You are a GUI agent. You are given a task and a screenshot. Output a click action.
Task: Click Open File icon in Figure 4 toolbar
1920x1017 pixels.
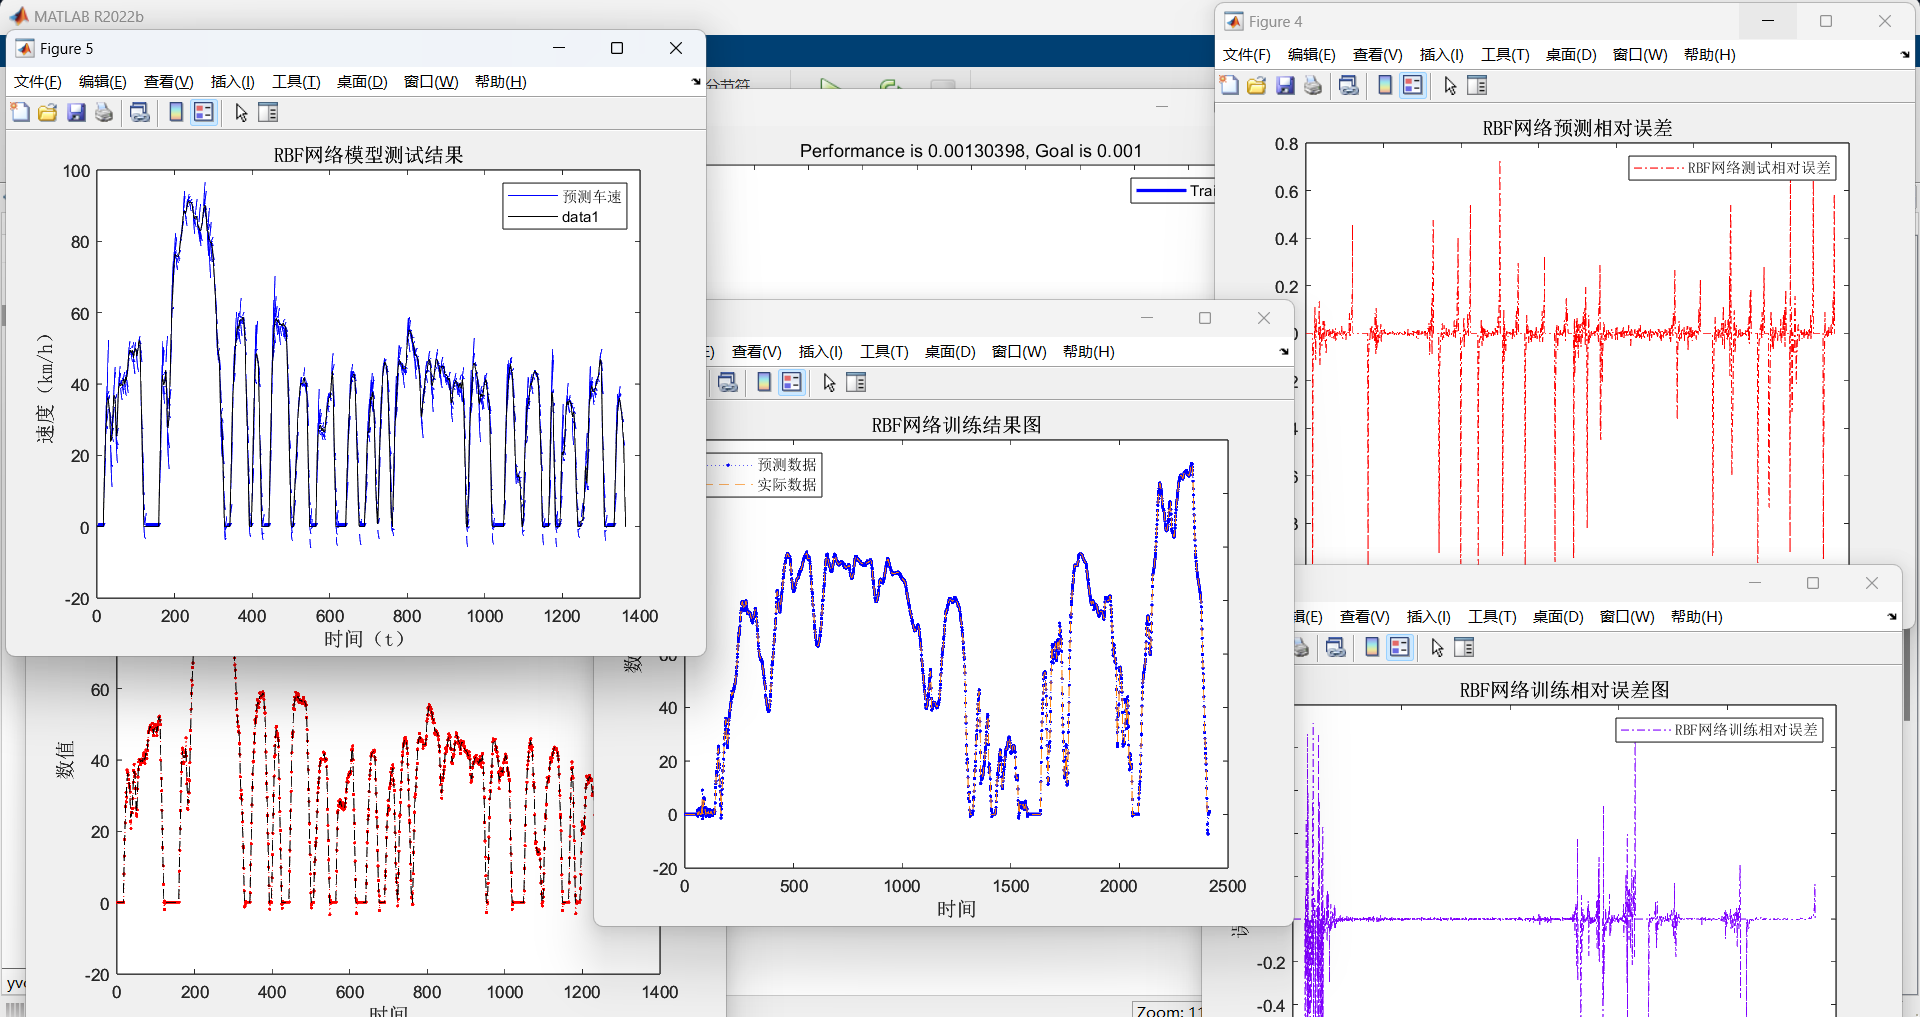(1257, 86)
